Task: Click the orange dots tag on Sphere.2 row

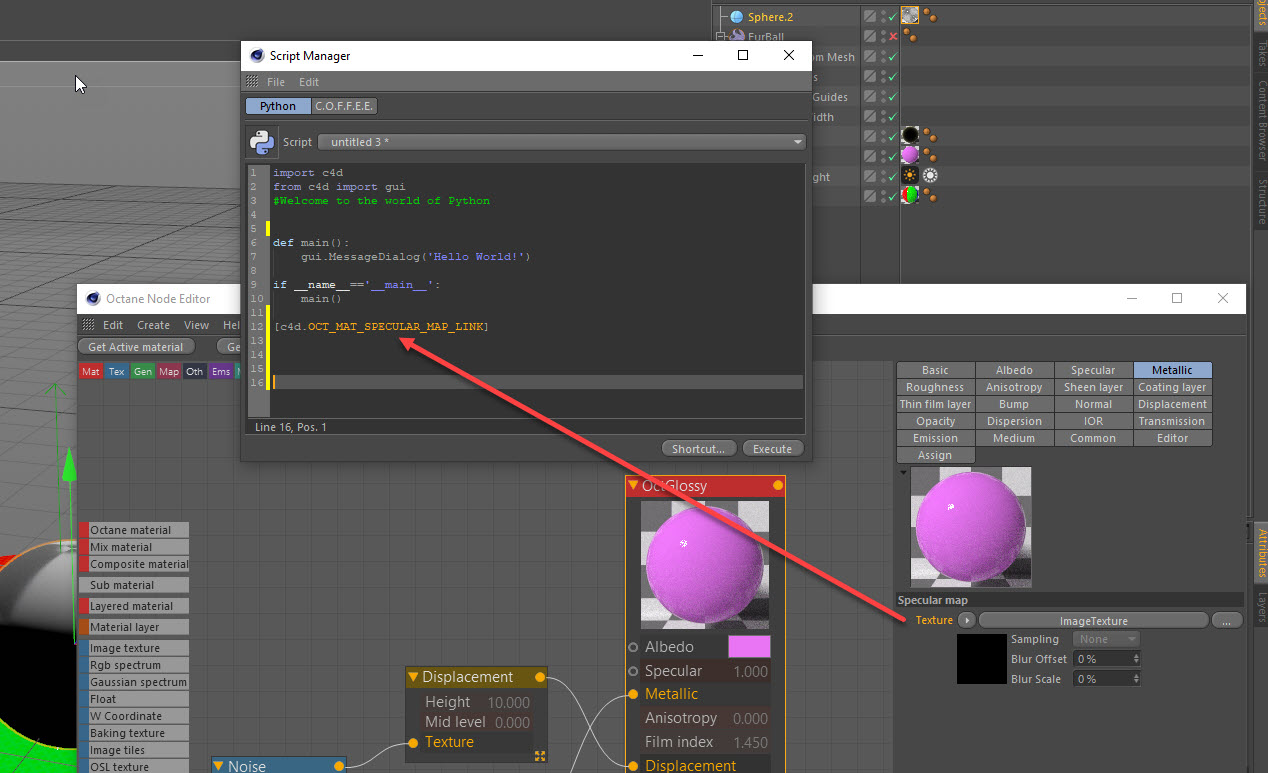Action: click(930, 16)
